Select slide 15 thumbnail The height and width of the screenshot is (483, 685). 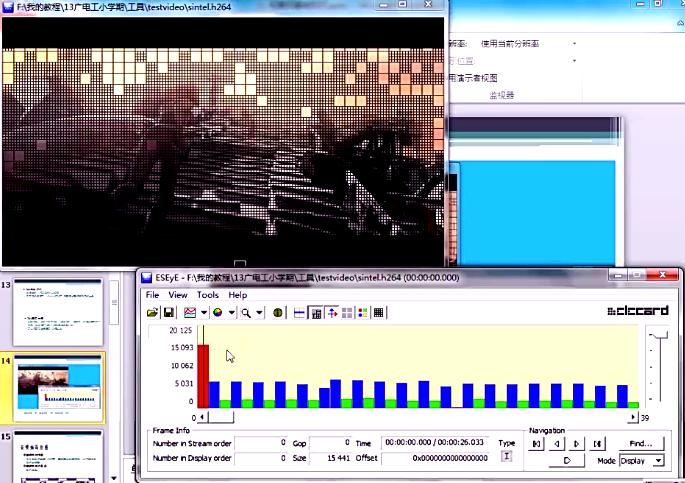(x=58, y=456)
